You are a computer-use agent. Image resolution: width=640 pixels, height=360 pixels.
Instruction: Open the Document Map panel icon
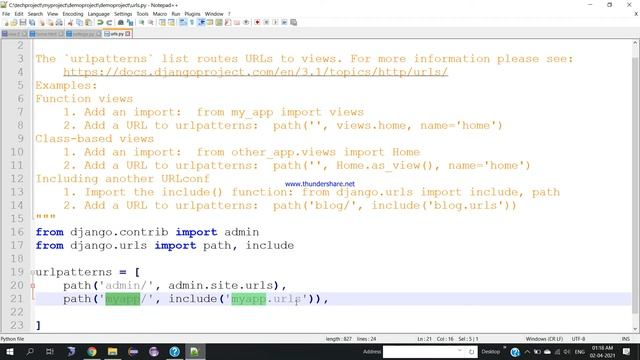click(219, 22)
